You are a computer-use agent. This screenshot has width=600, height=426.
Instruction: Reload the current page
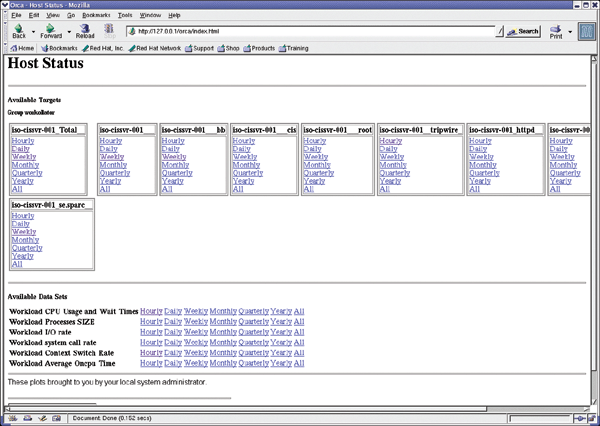85,31
